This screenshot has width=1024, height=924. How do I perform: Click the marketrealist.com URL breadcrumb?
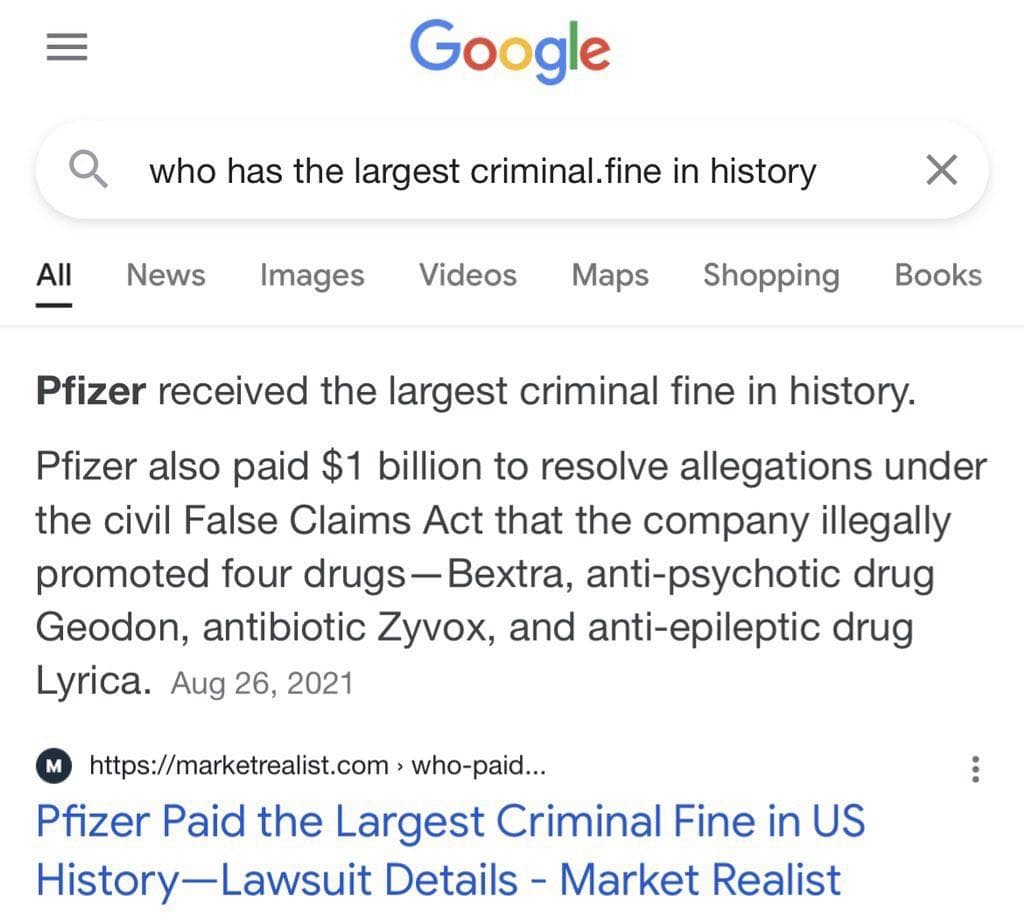click(318, 767)
